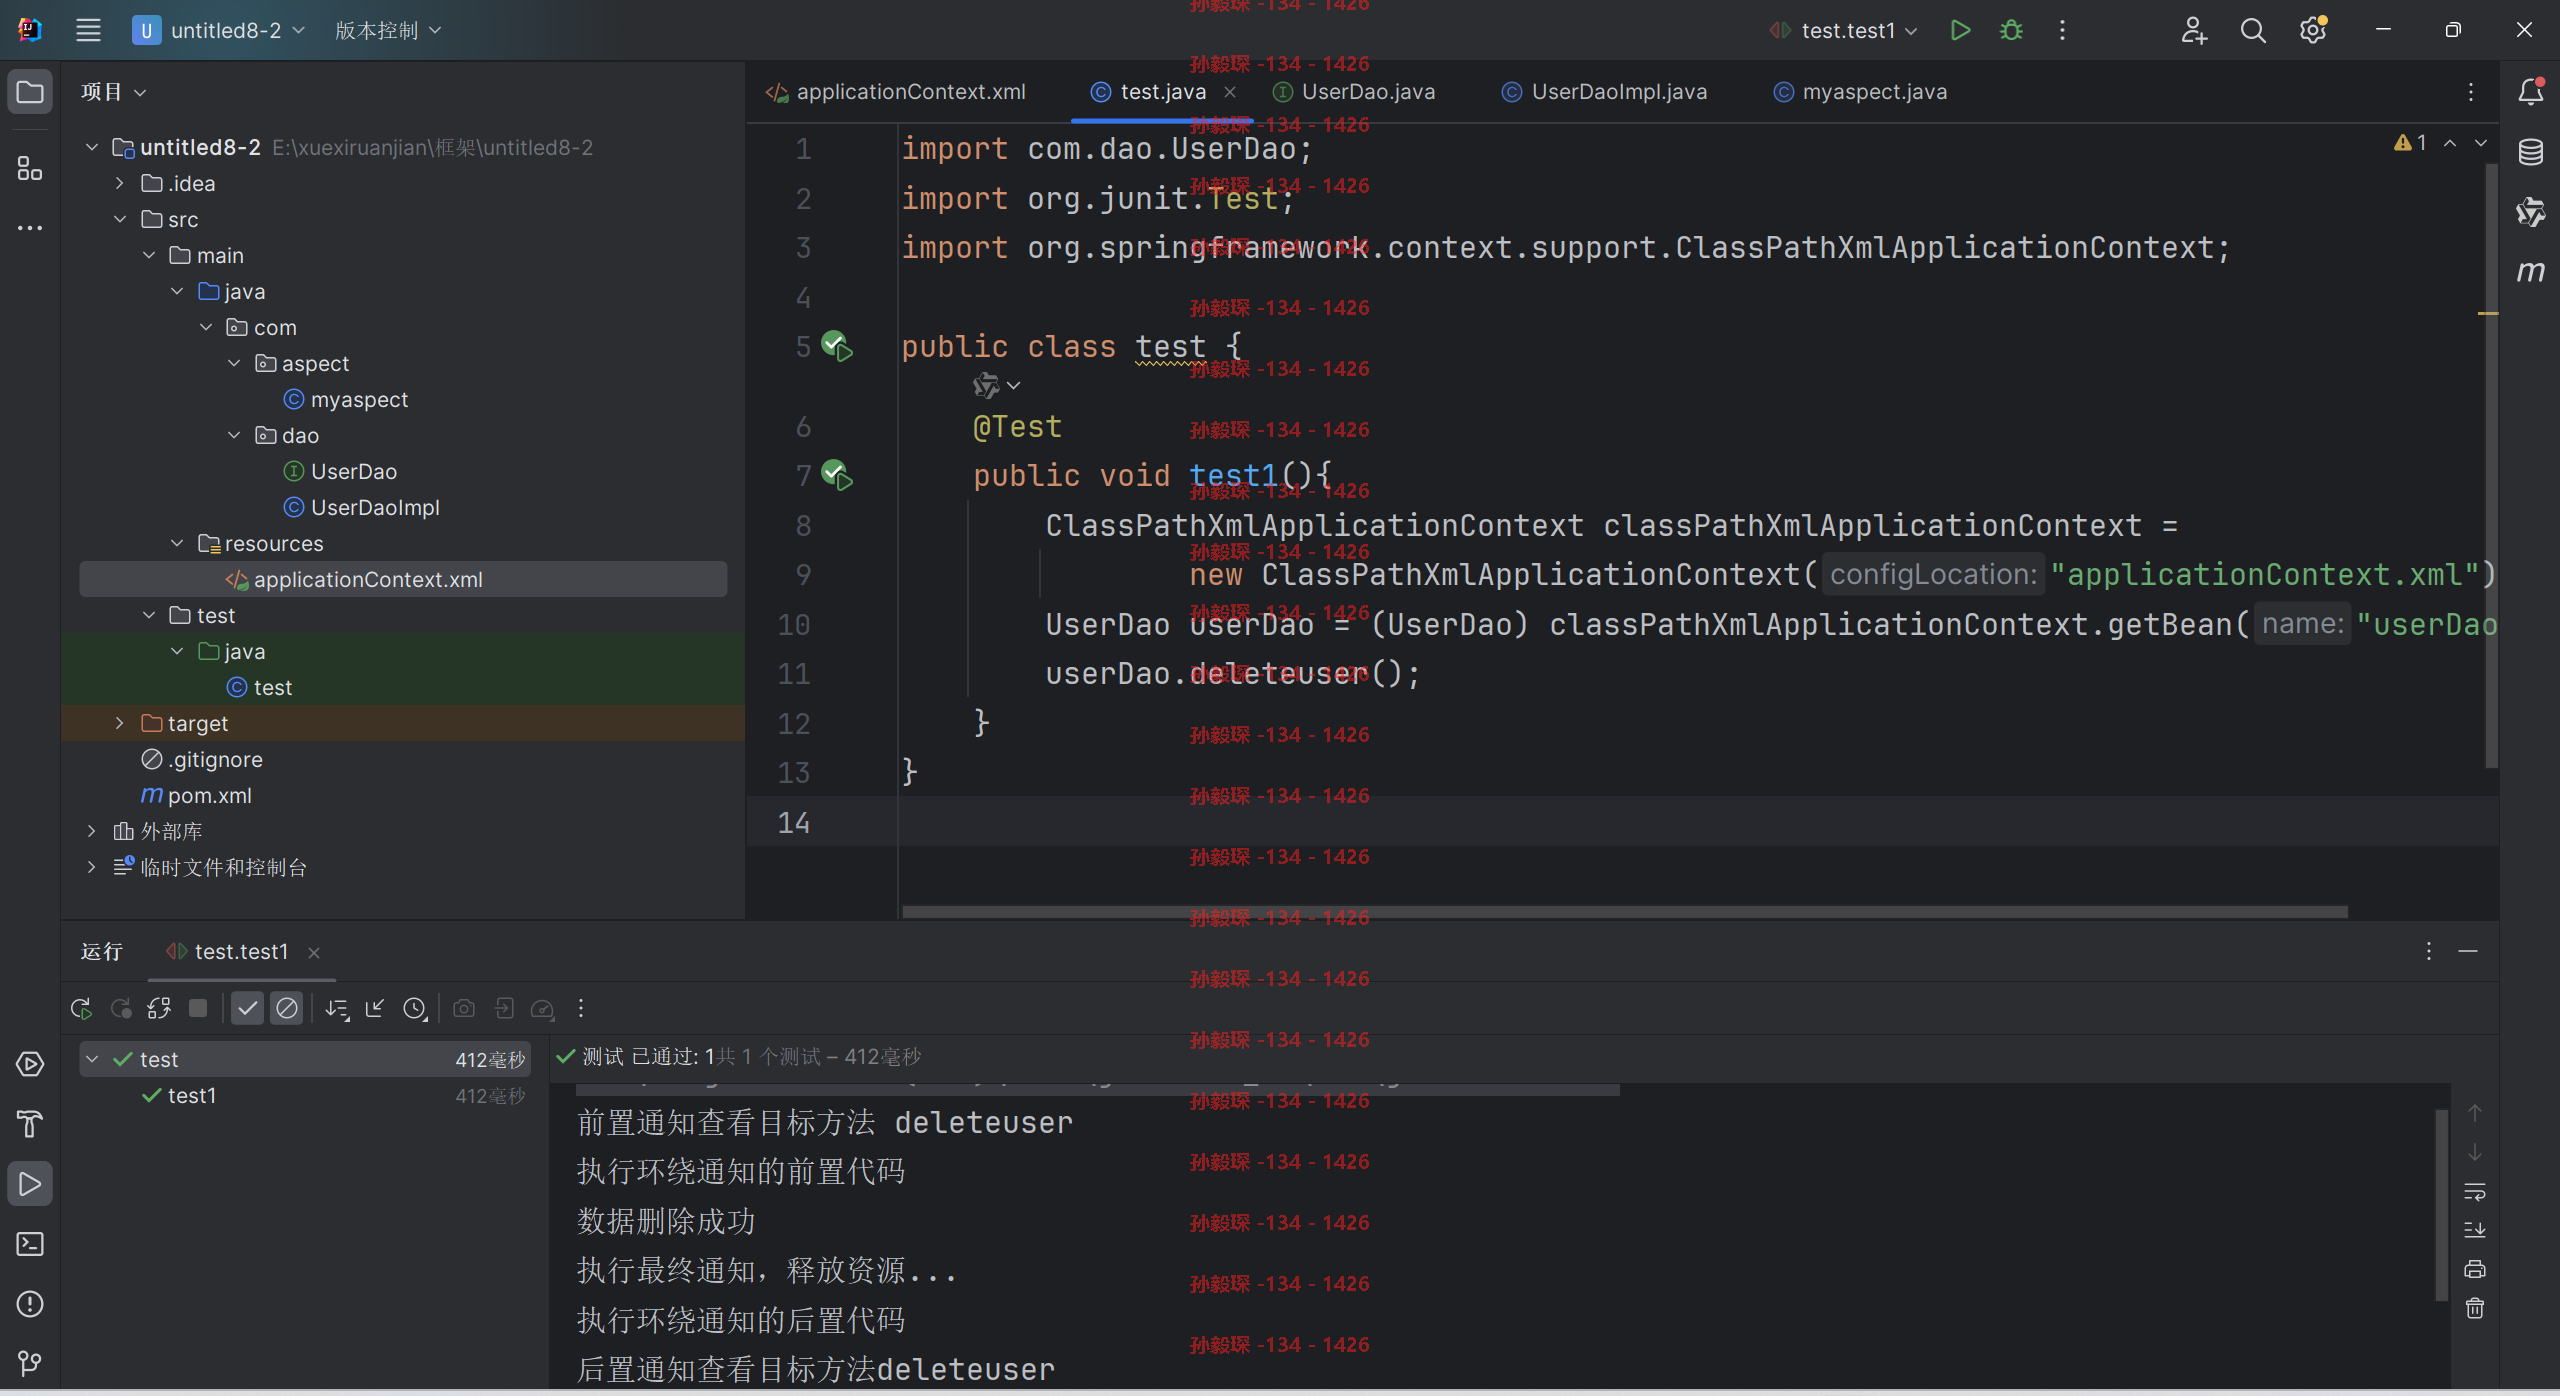Open Search Everywhere magnifier
Image resolution: width=2560 pixels, height=1396 pixels.
click(2253, 30)
